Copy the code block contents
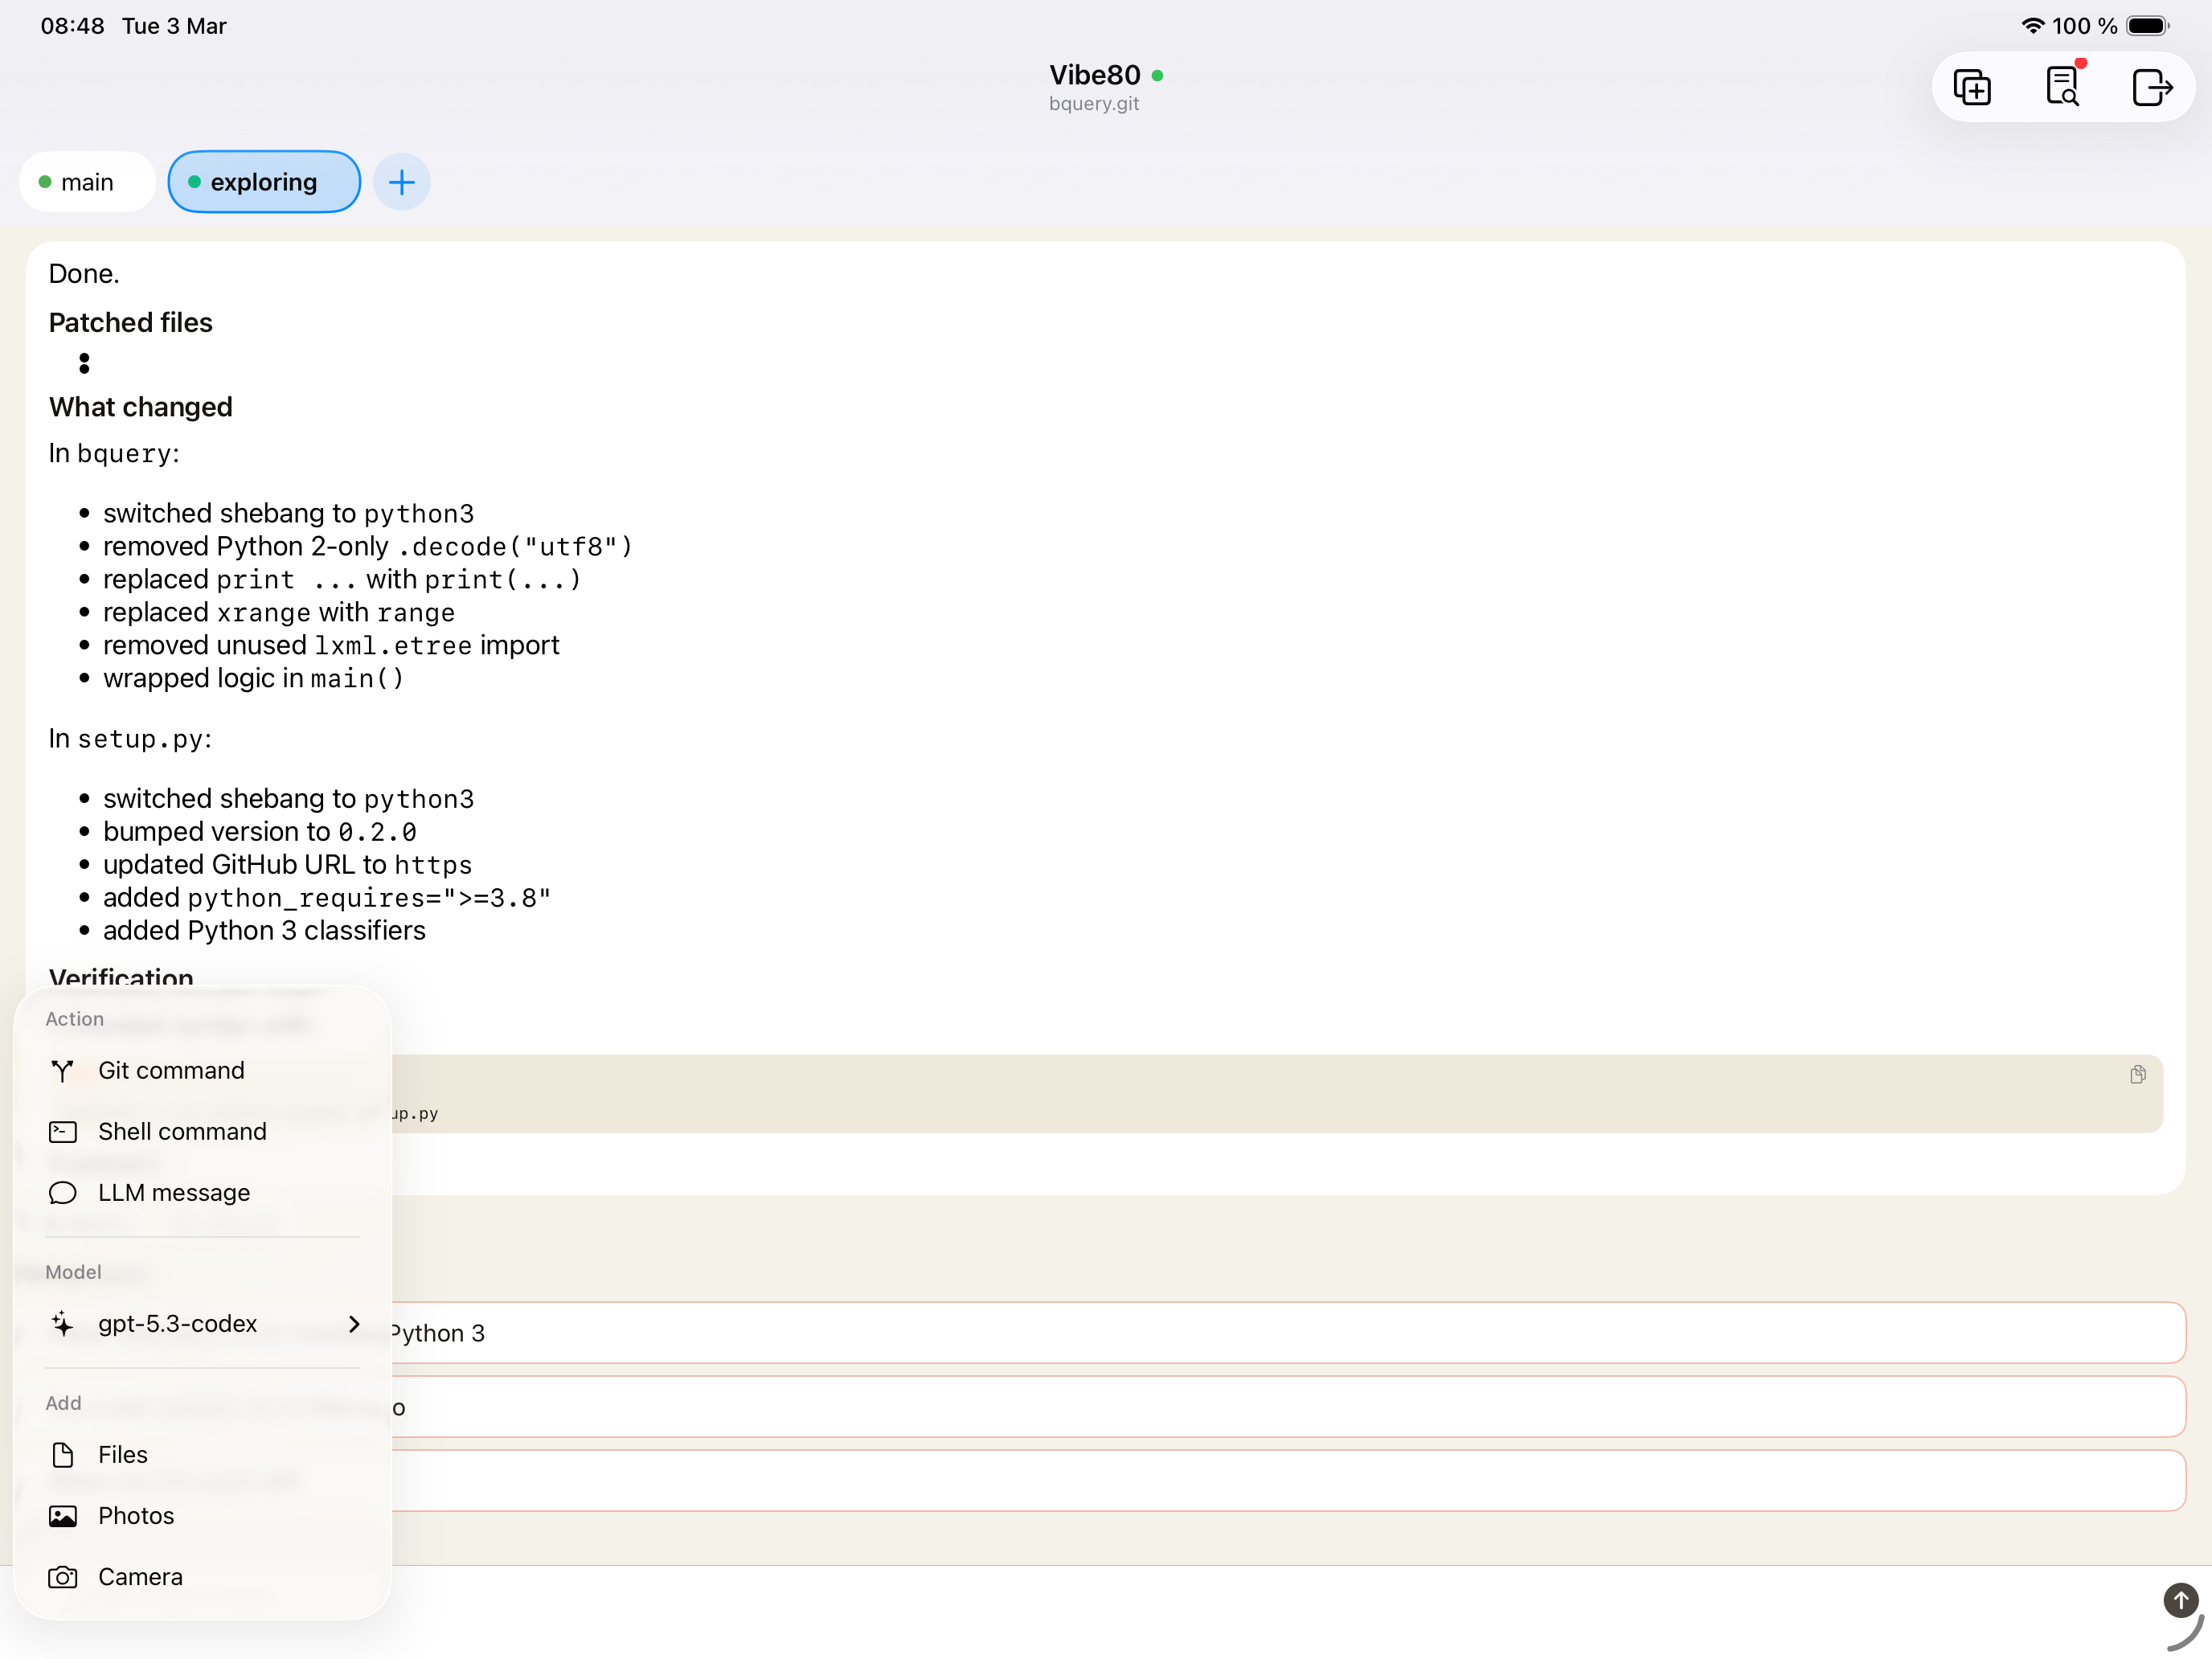Screen dimensions: 2212x1659 pos(2137,1074)
